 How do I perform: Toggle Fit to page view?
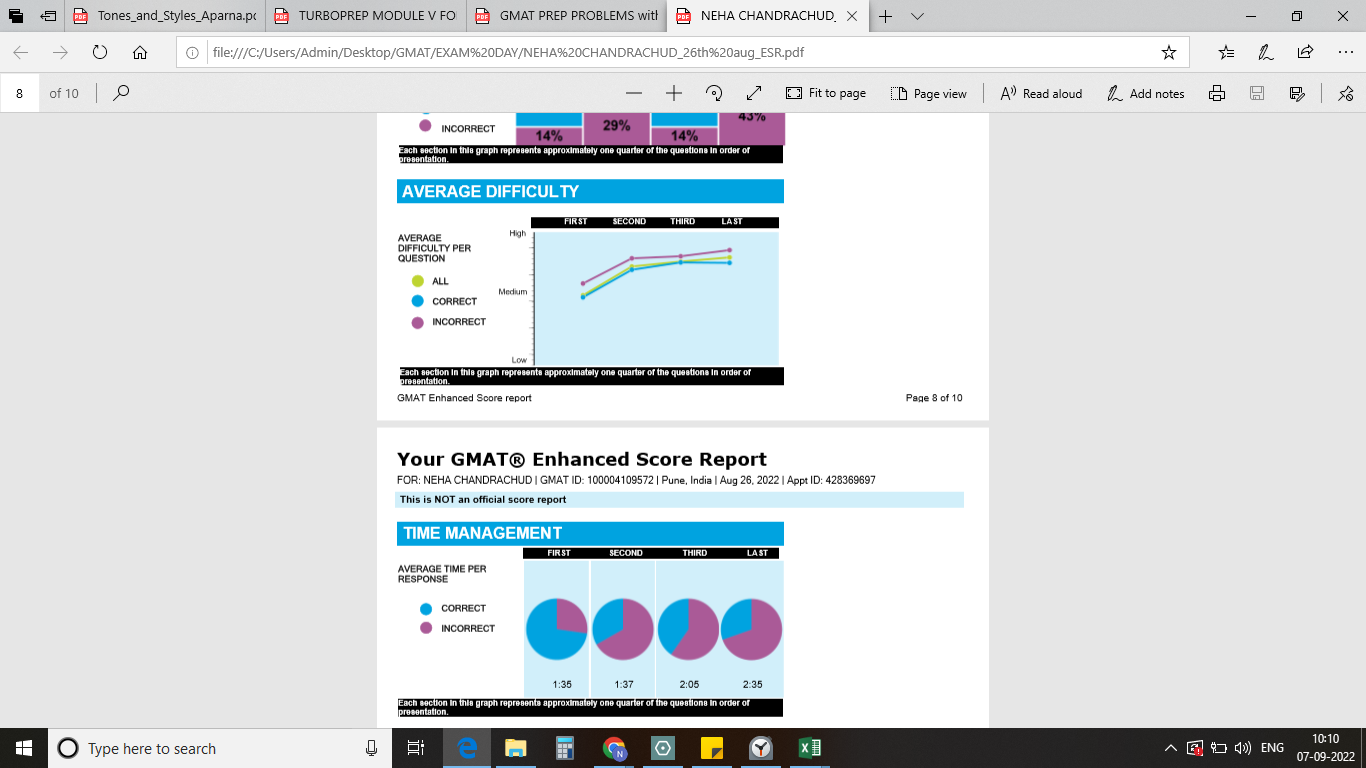point(826,93)
